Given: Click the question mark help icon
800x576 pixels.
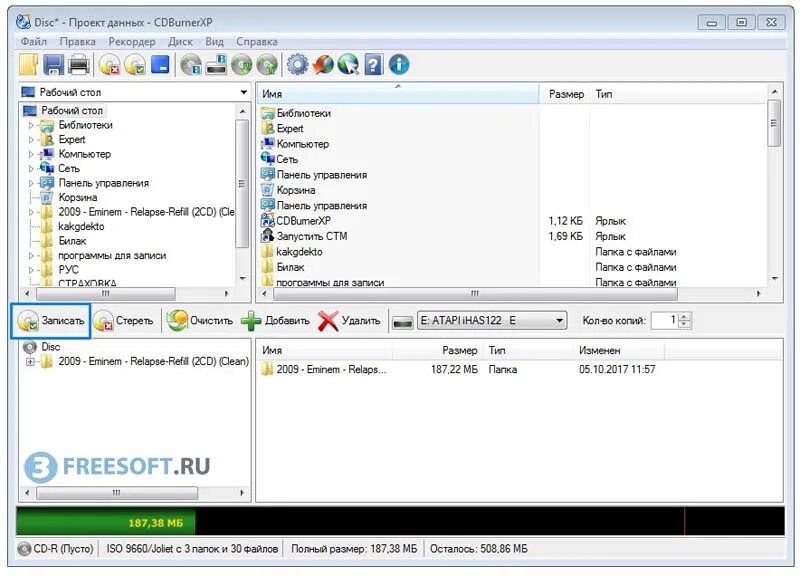Looking at the screenshot, I should [373, 65].
